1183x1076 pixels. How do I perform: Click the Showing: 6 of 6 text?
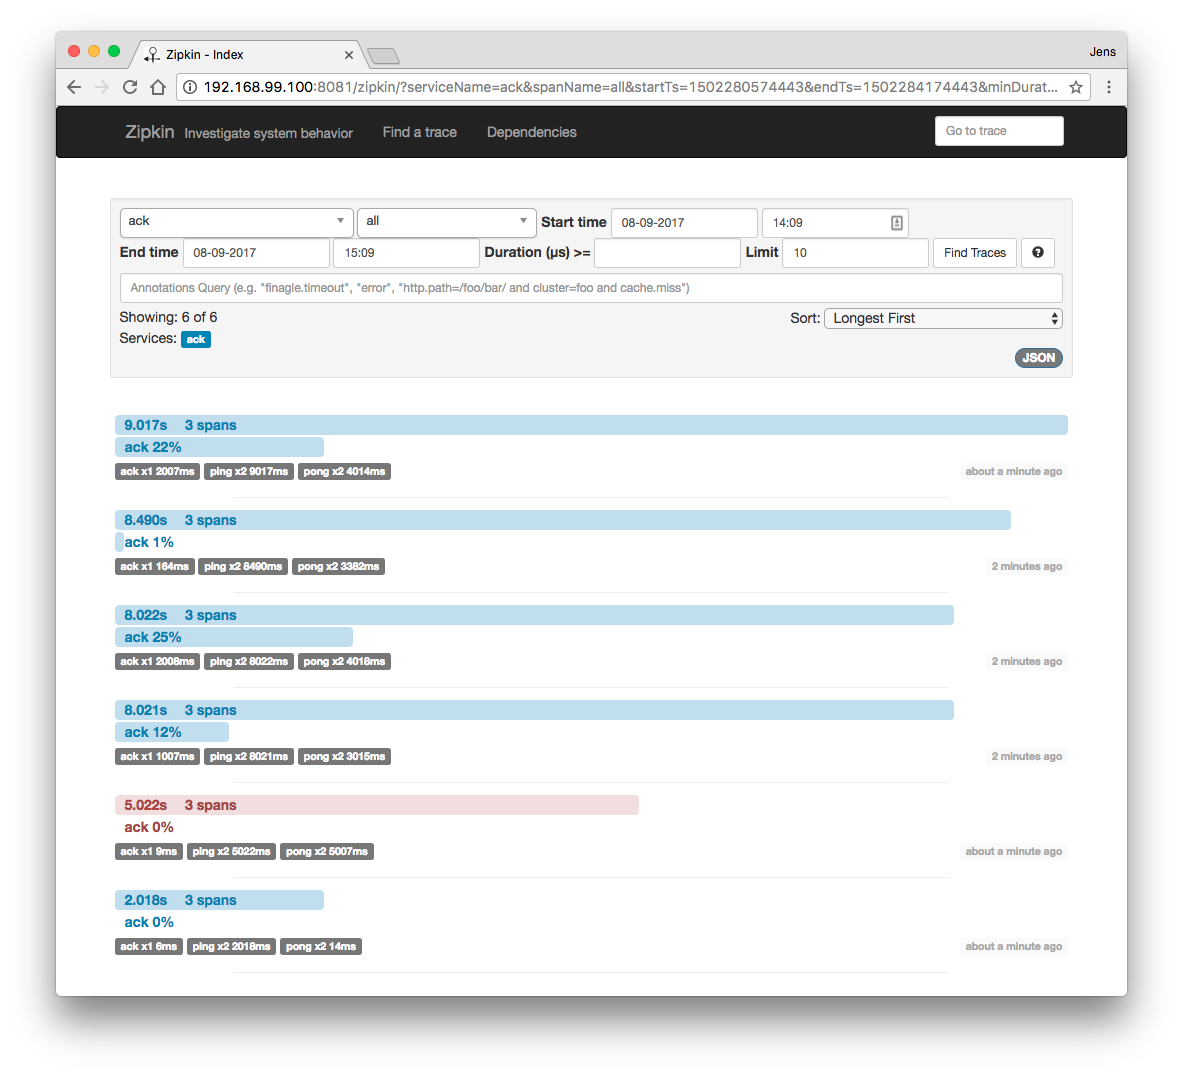pyautogui.click(x=168, y=318)
